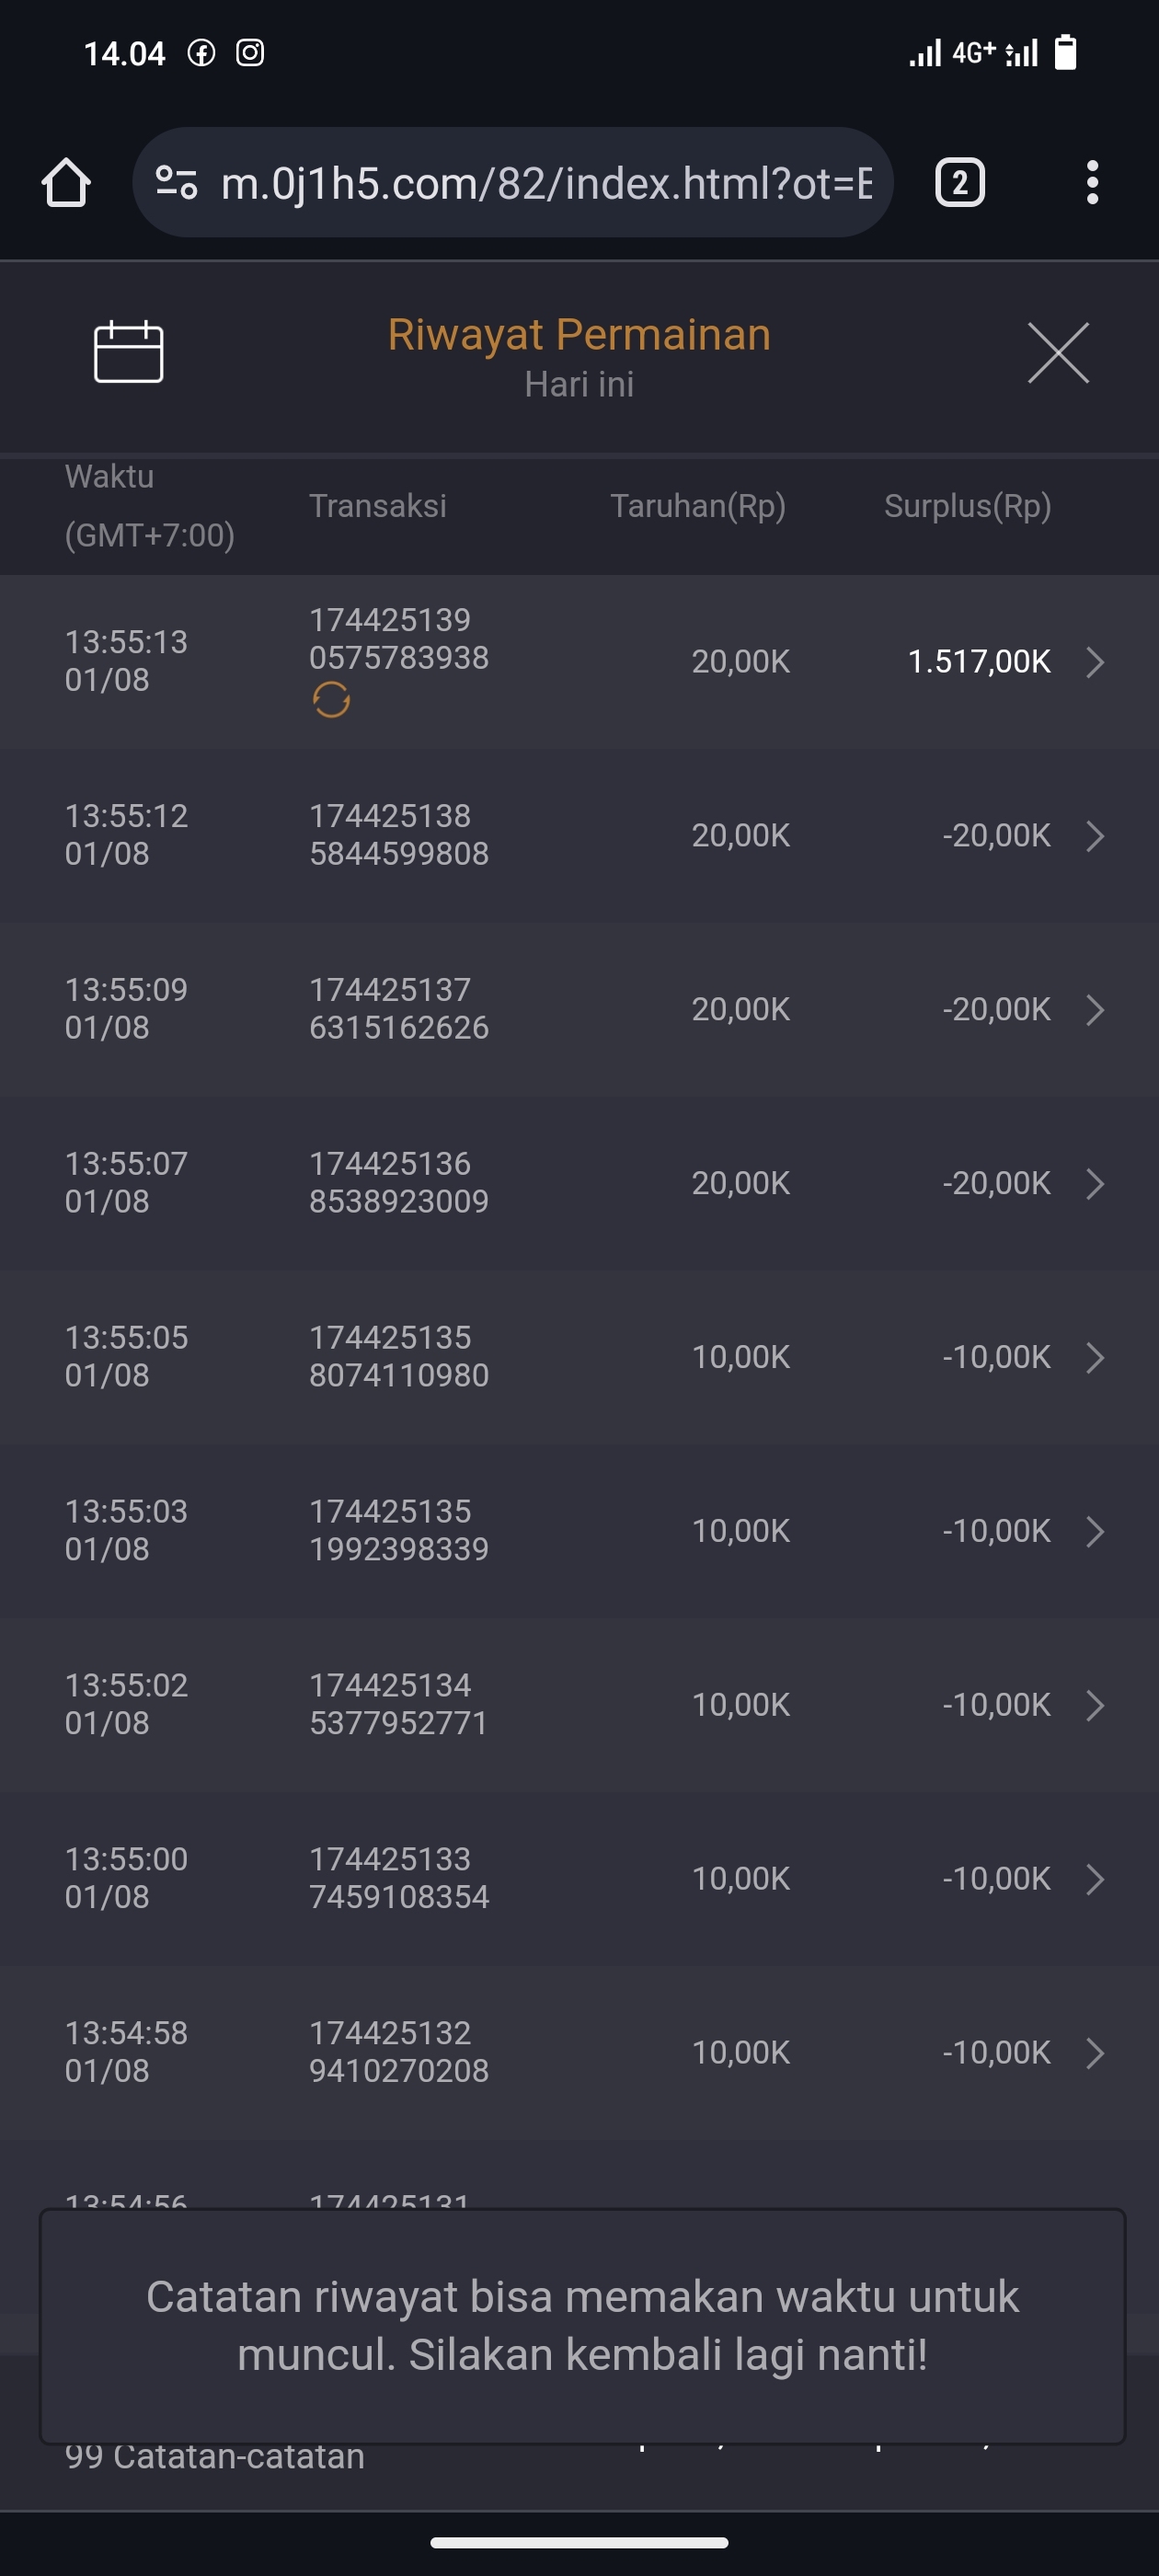Open the browser tab switcher showing 2
Viewport: 1159px width, 2576px height.
[x=959, y=183]
